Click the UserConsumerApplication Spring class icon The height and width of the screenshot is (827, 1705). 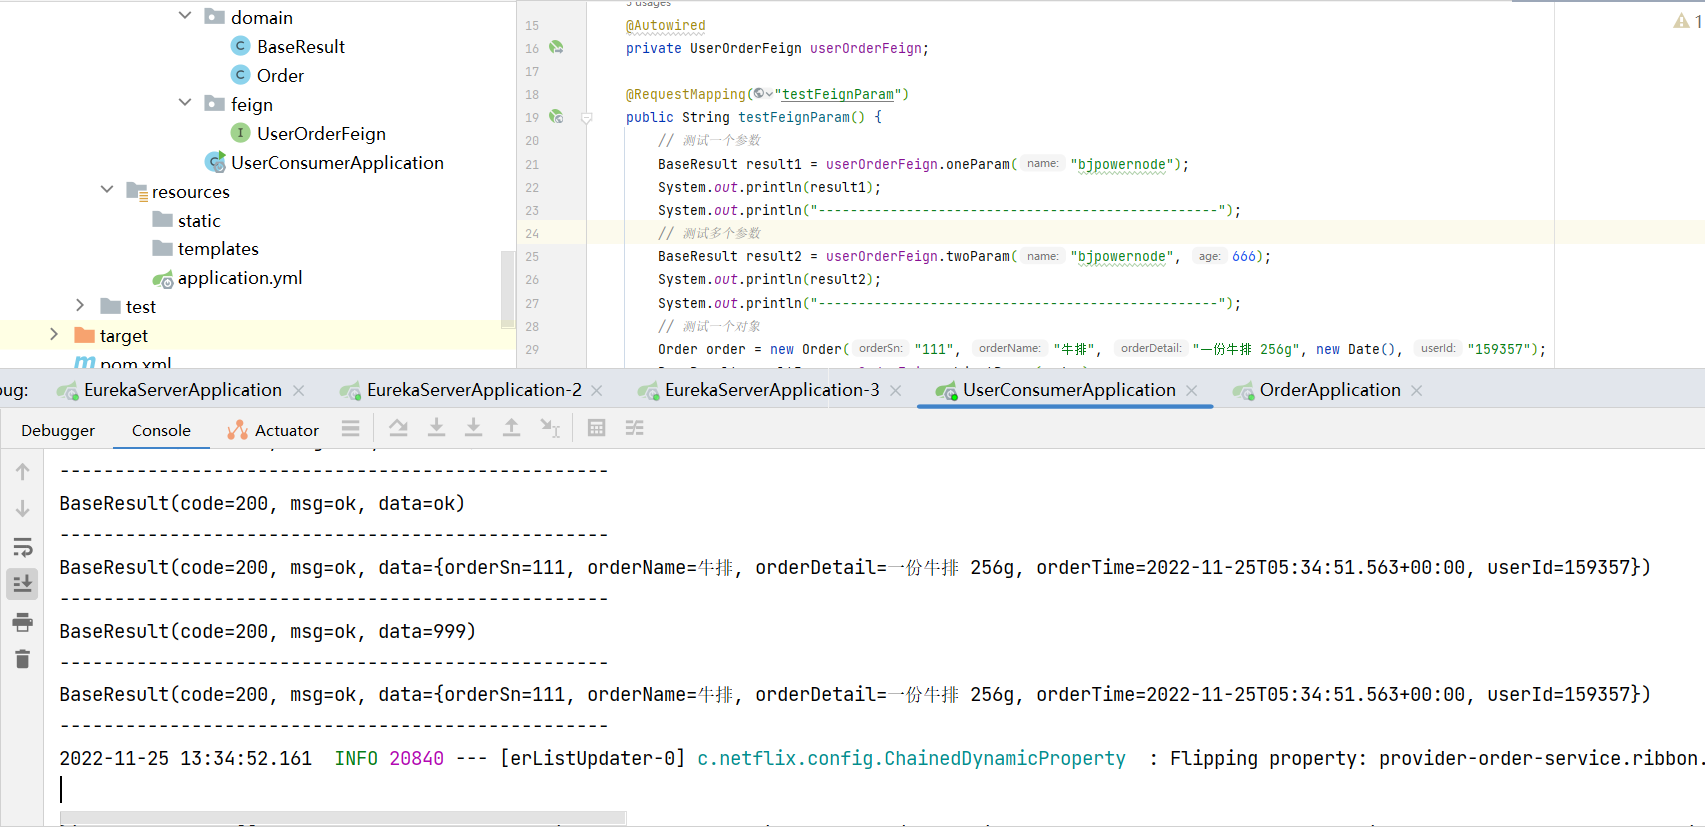[215, 162]
